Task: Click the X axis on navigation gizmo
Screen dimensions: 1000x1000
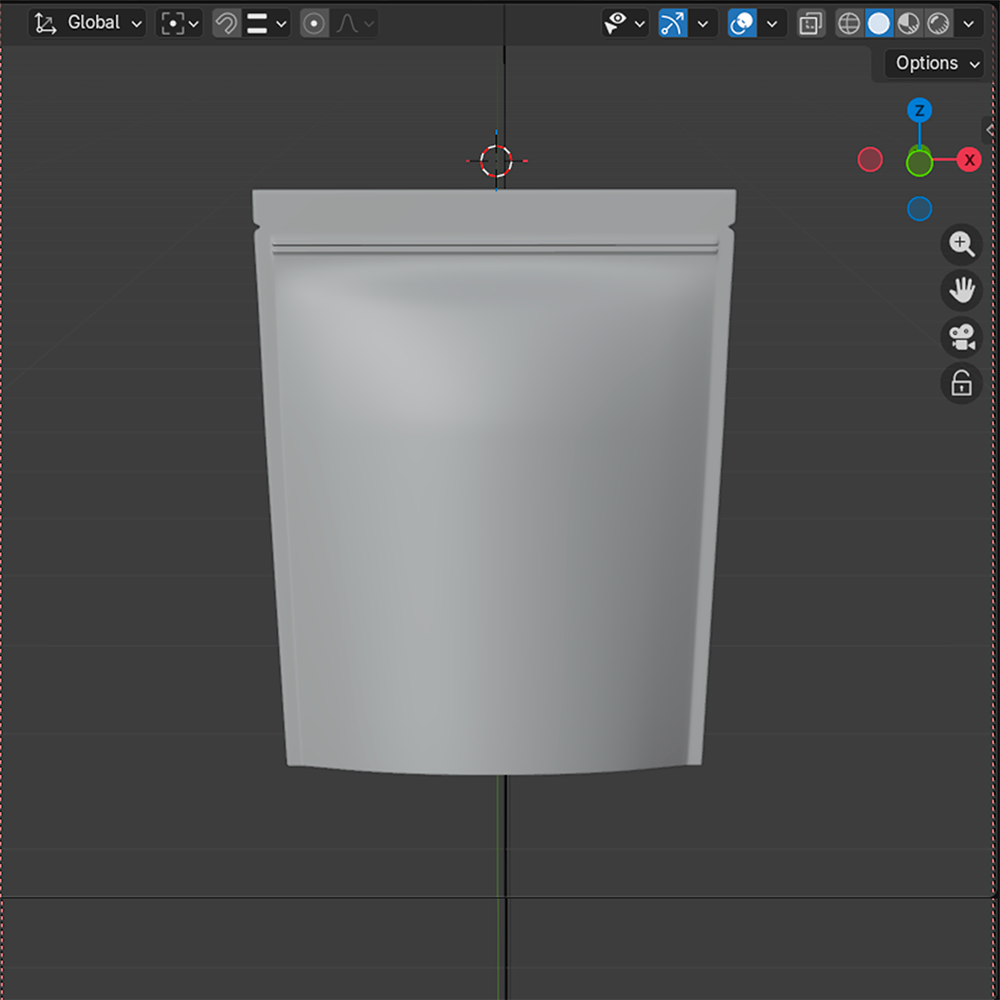Action: coord(969,159)
